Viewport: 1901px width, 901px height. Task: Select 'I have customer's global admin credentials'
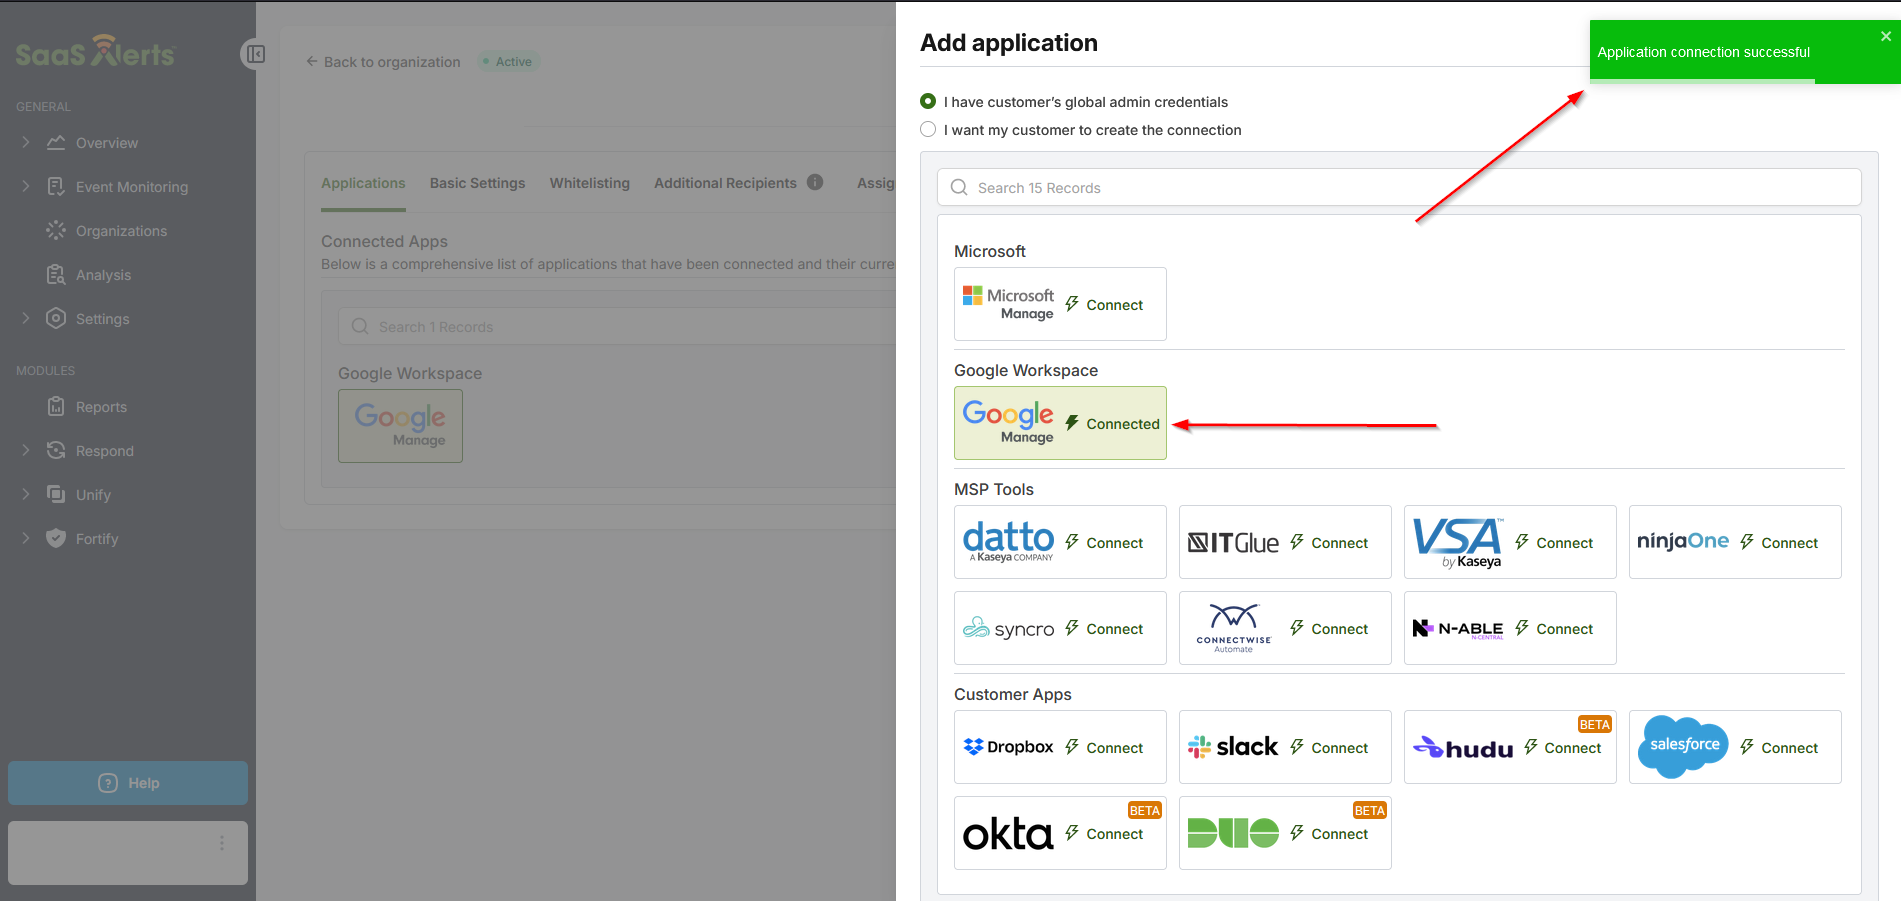click(928, 102)
